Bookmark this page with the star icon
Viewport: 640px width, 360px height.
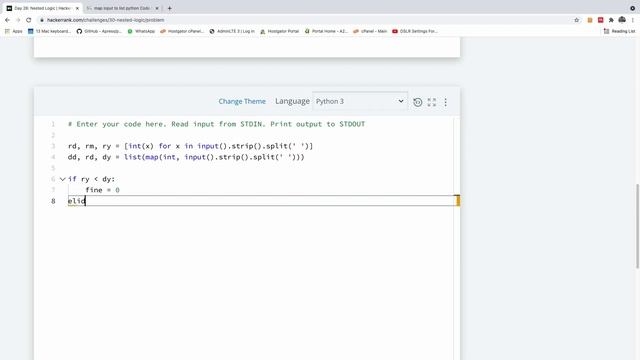pos(576,20)
